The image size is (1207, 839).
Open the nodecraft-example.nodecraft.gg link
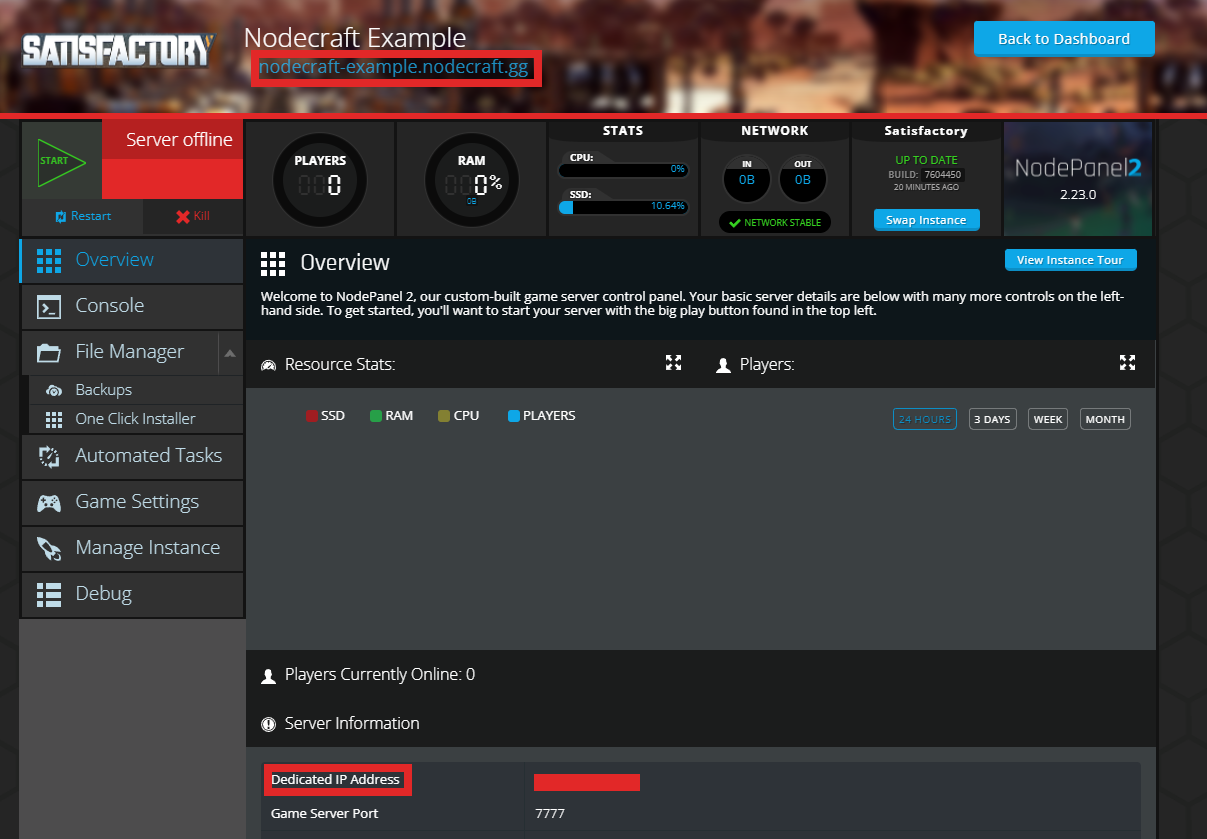[393, 68]
